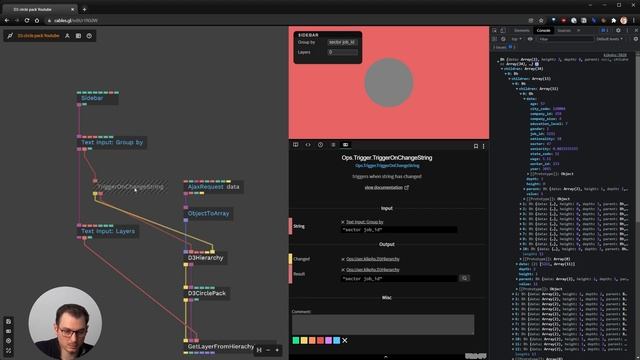This screenshot has width=640, height=360.
Task: Reload the page in the browser
Action: (27, 20)
